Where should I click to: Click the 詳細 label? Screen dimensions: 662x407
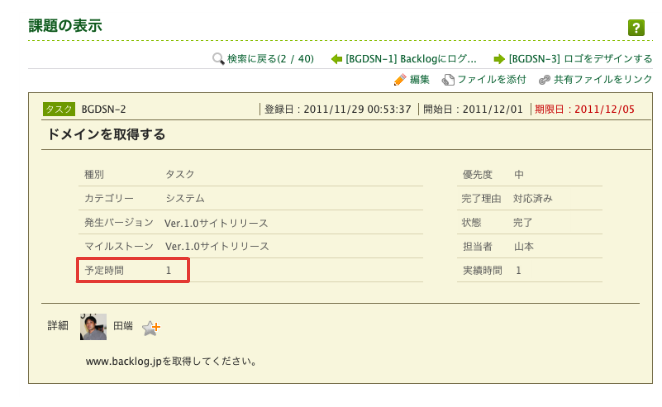coord(58,326)
